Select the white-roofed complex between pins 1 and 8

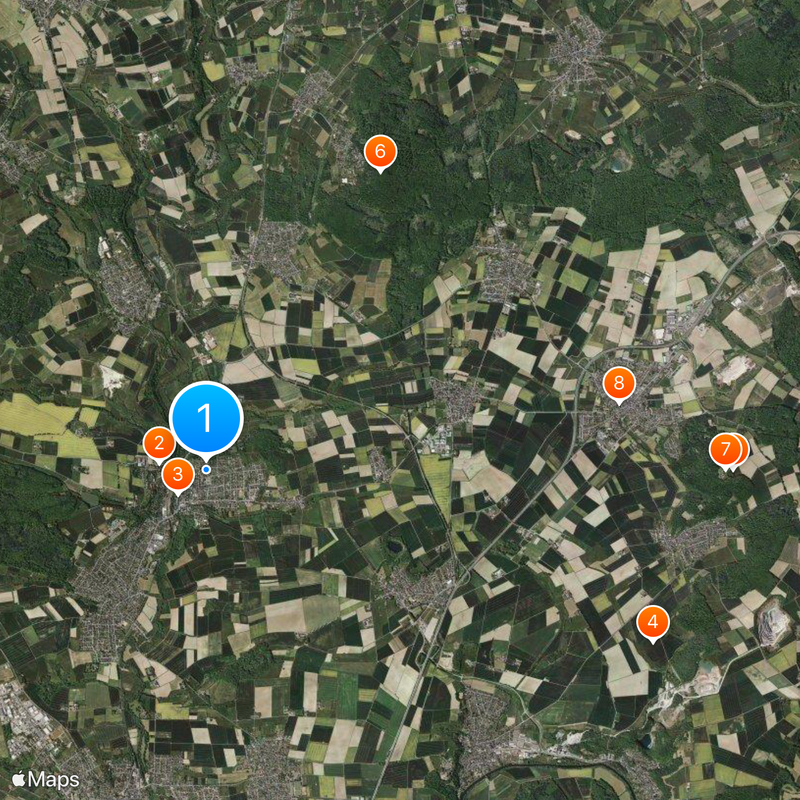437,442
